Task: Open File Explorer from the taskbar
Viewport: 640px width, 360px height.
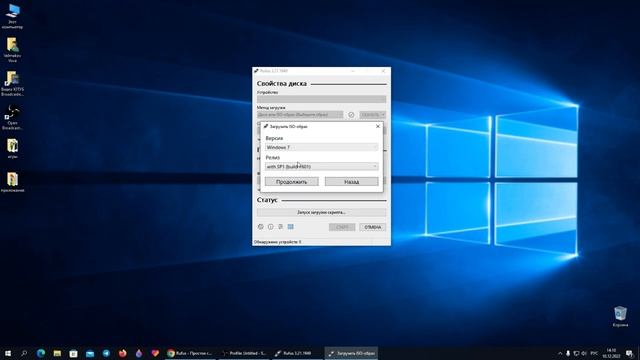Action: (57, 353)
